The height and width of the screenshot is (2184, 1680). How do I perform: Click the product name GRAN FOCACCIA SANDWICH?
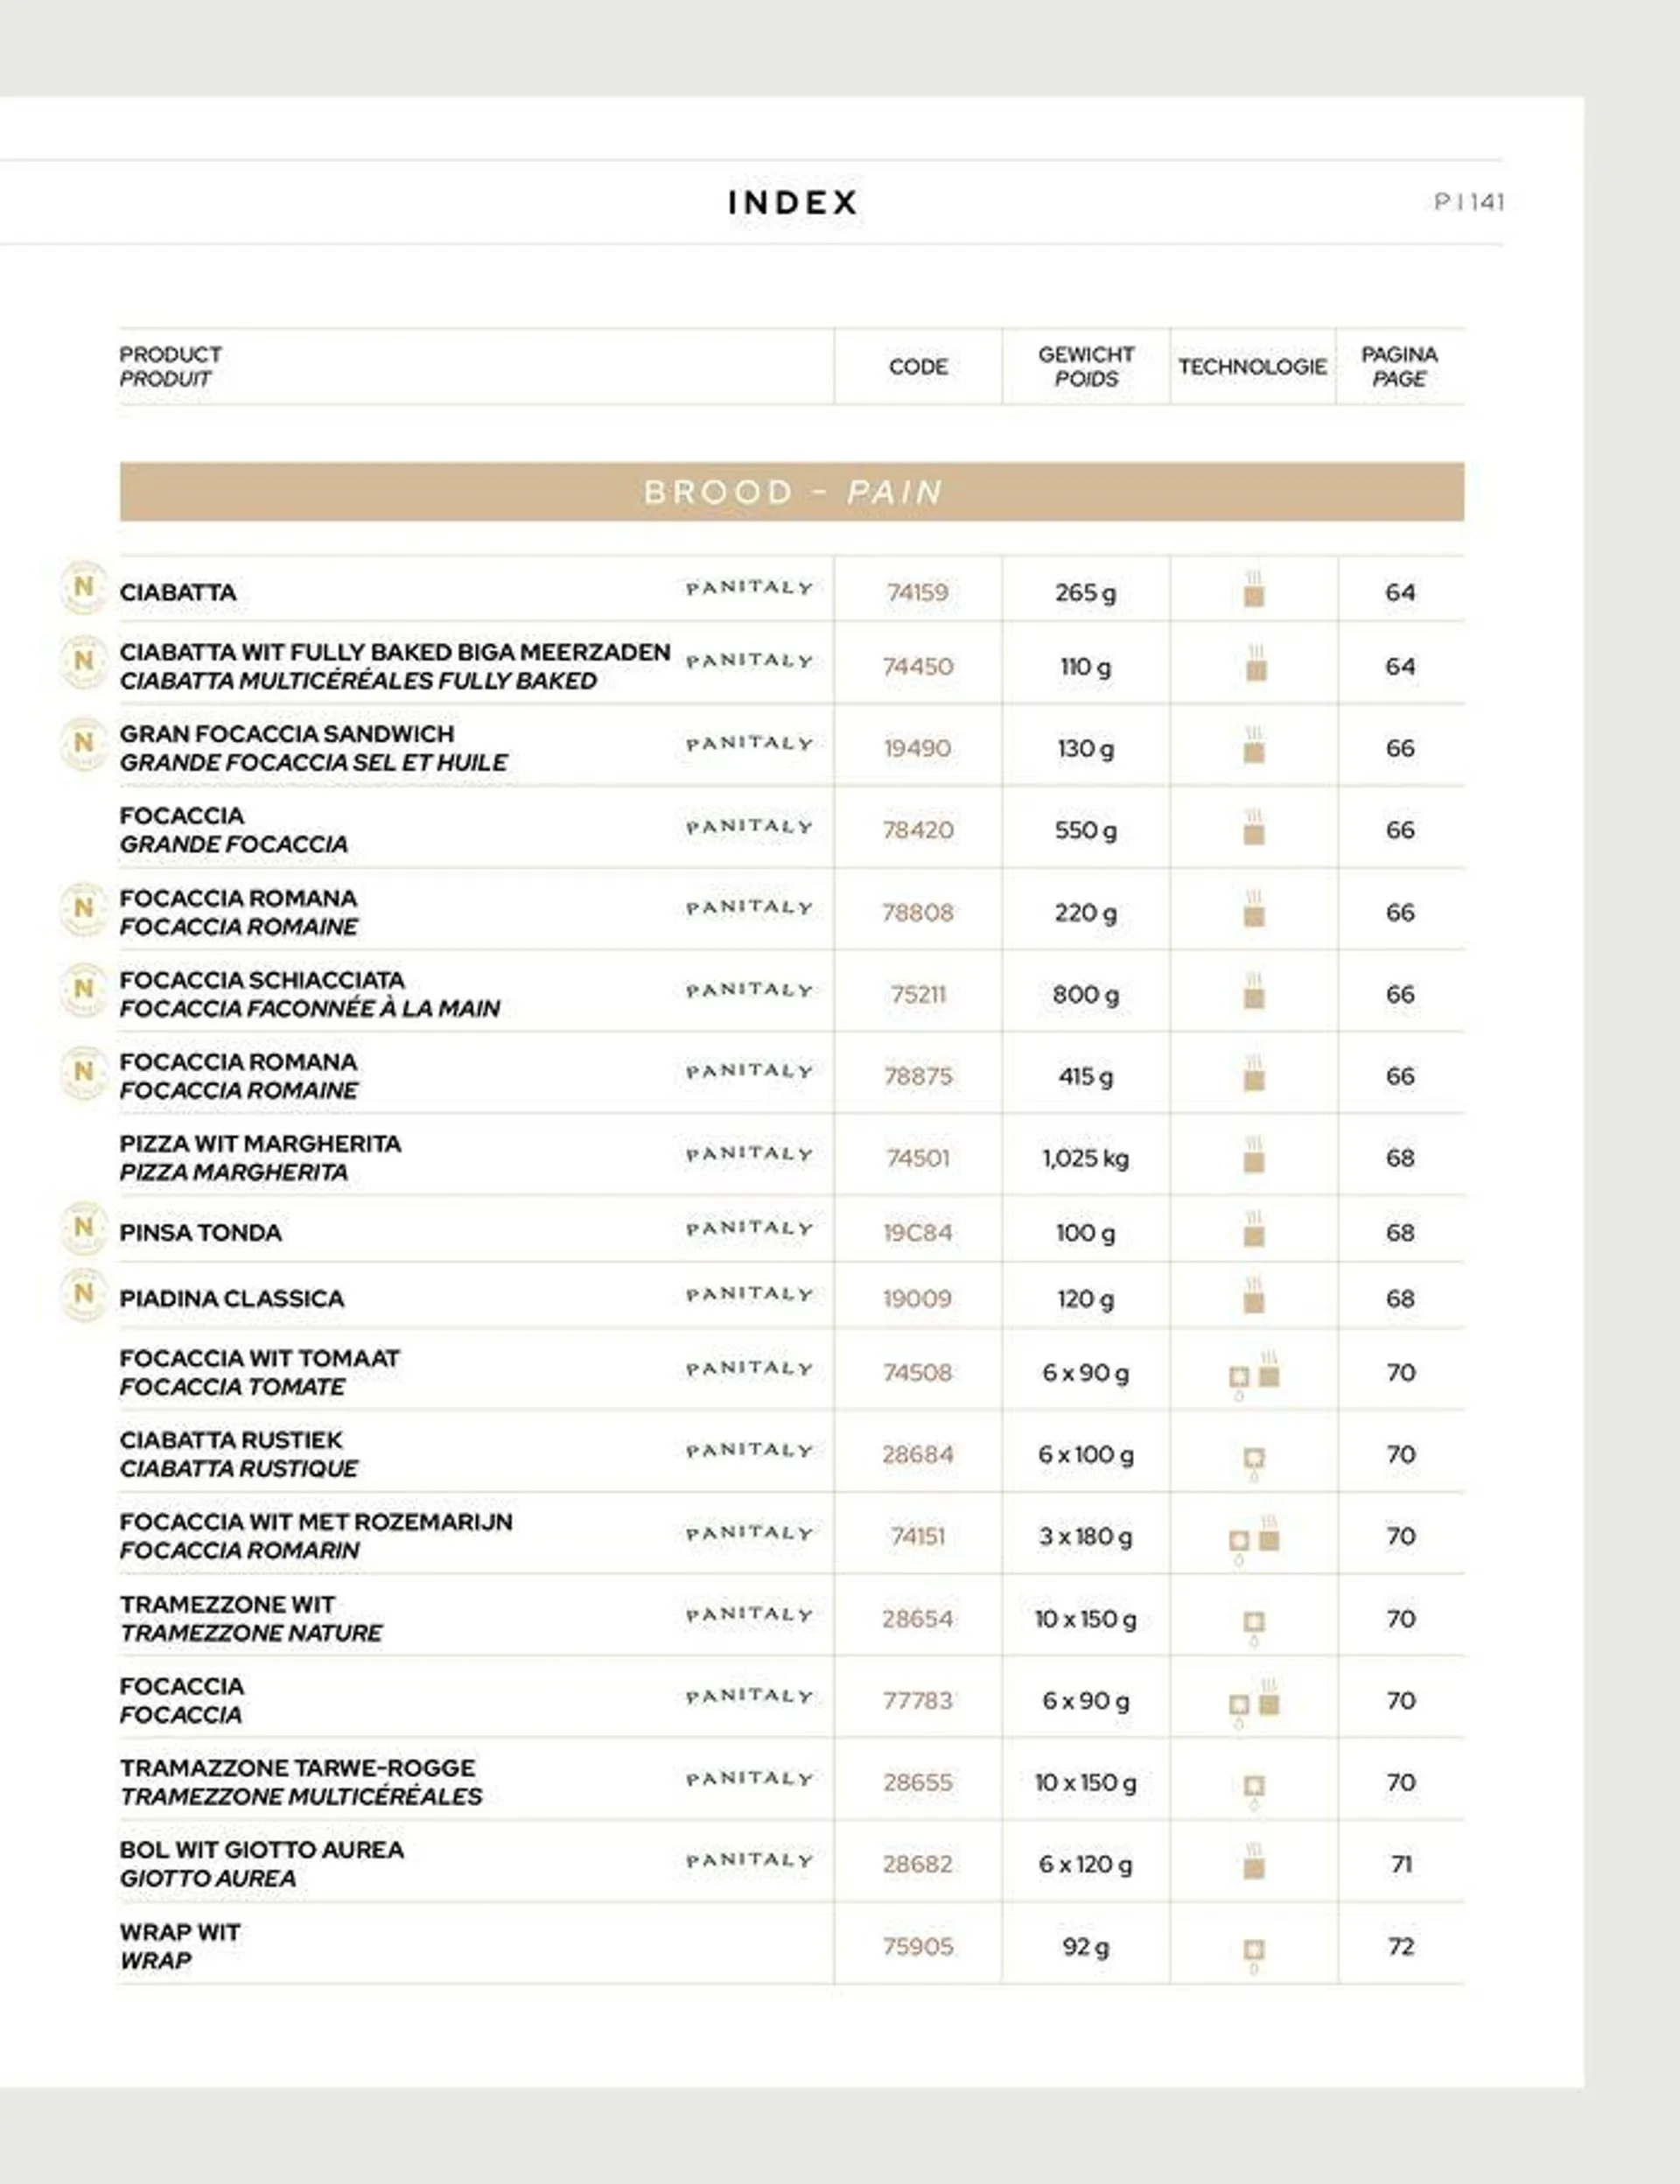[287, 733]
